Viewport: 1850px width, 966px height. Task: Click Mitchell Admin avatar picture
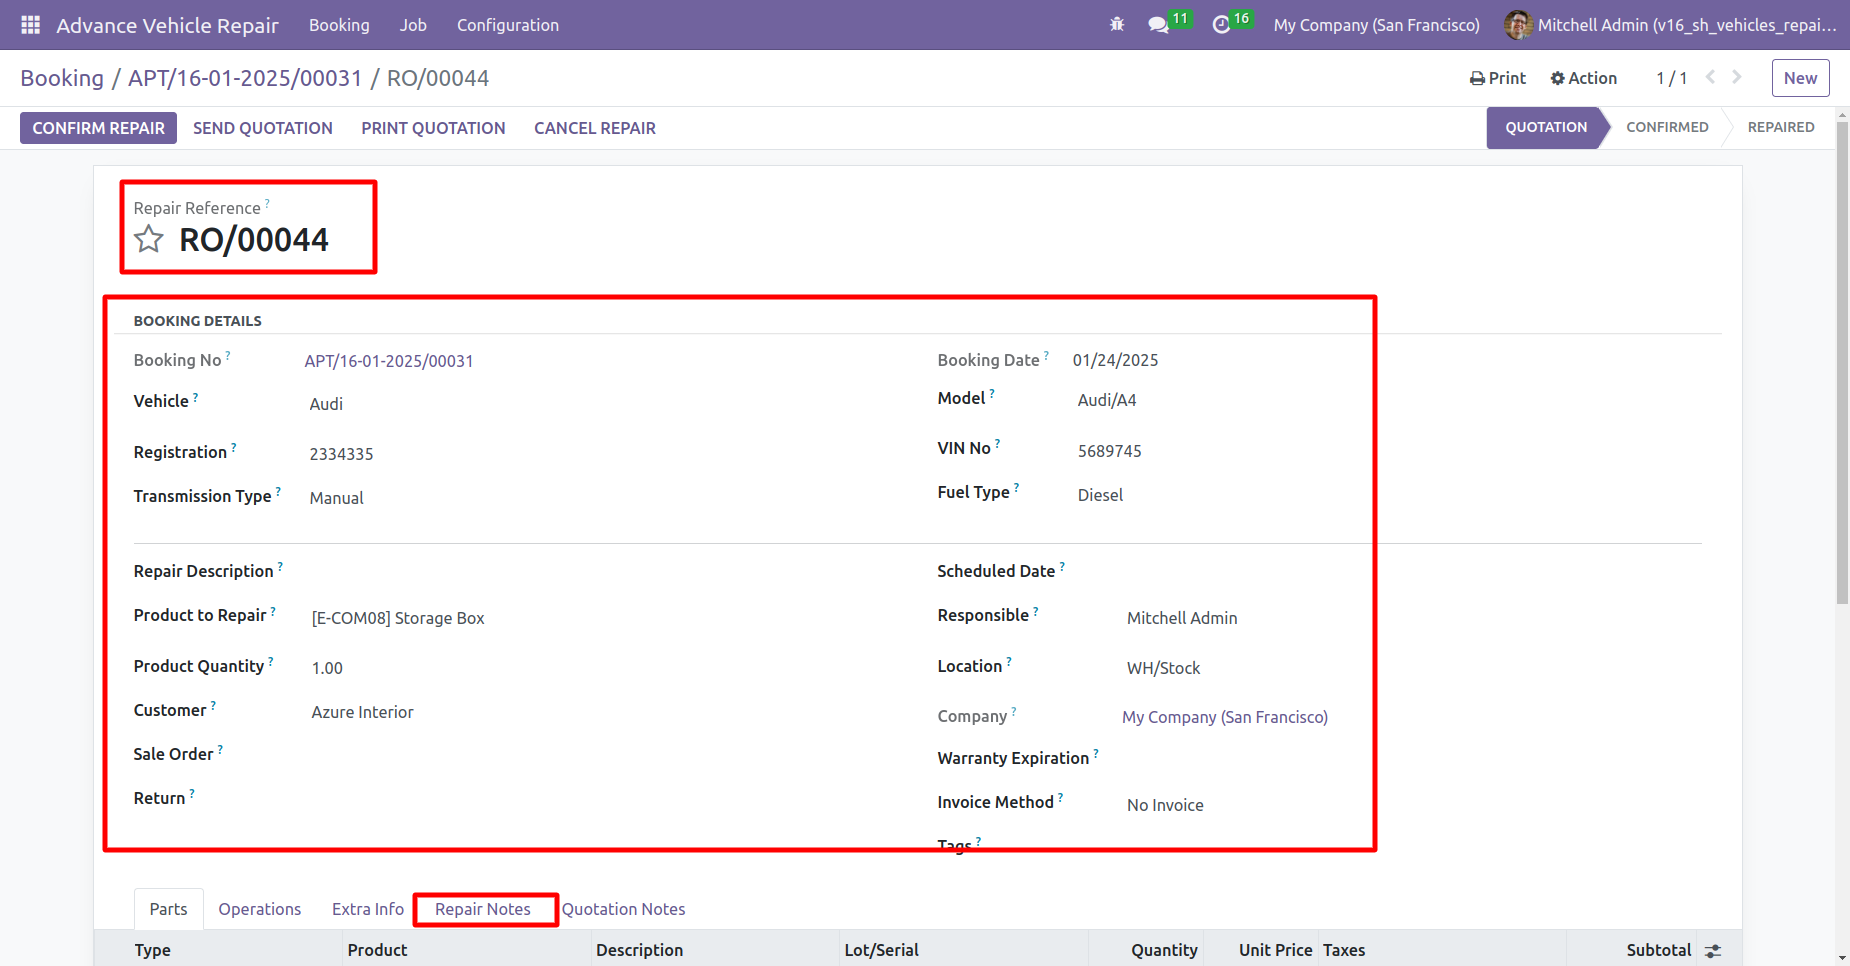point(1518,25)
